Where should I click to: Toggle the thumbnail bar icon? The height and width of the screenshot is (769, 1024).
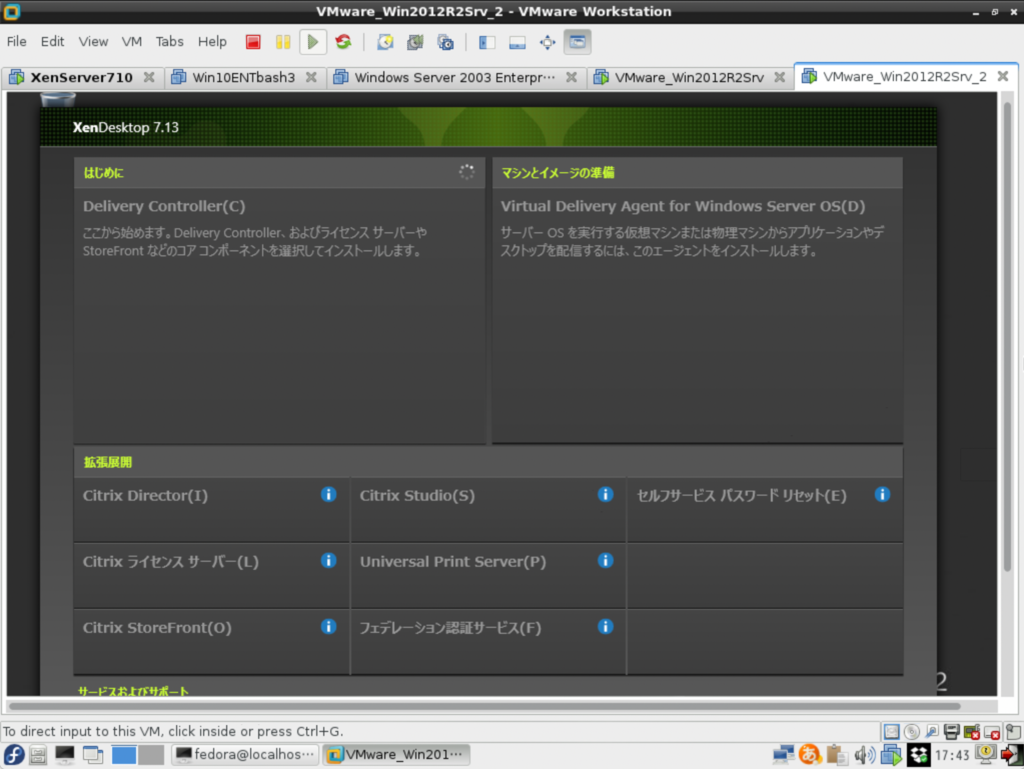517,42
